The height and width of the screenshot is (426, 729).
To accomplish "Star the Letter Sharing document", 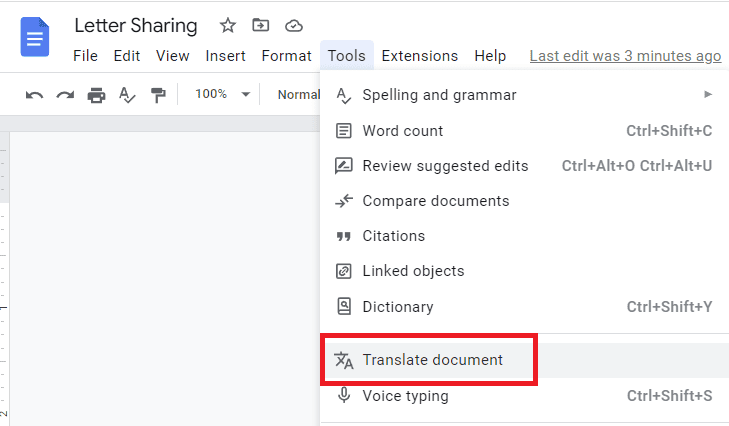I will [228, 25].
